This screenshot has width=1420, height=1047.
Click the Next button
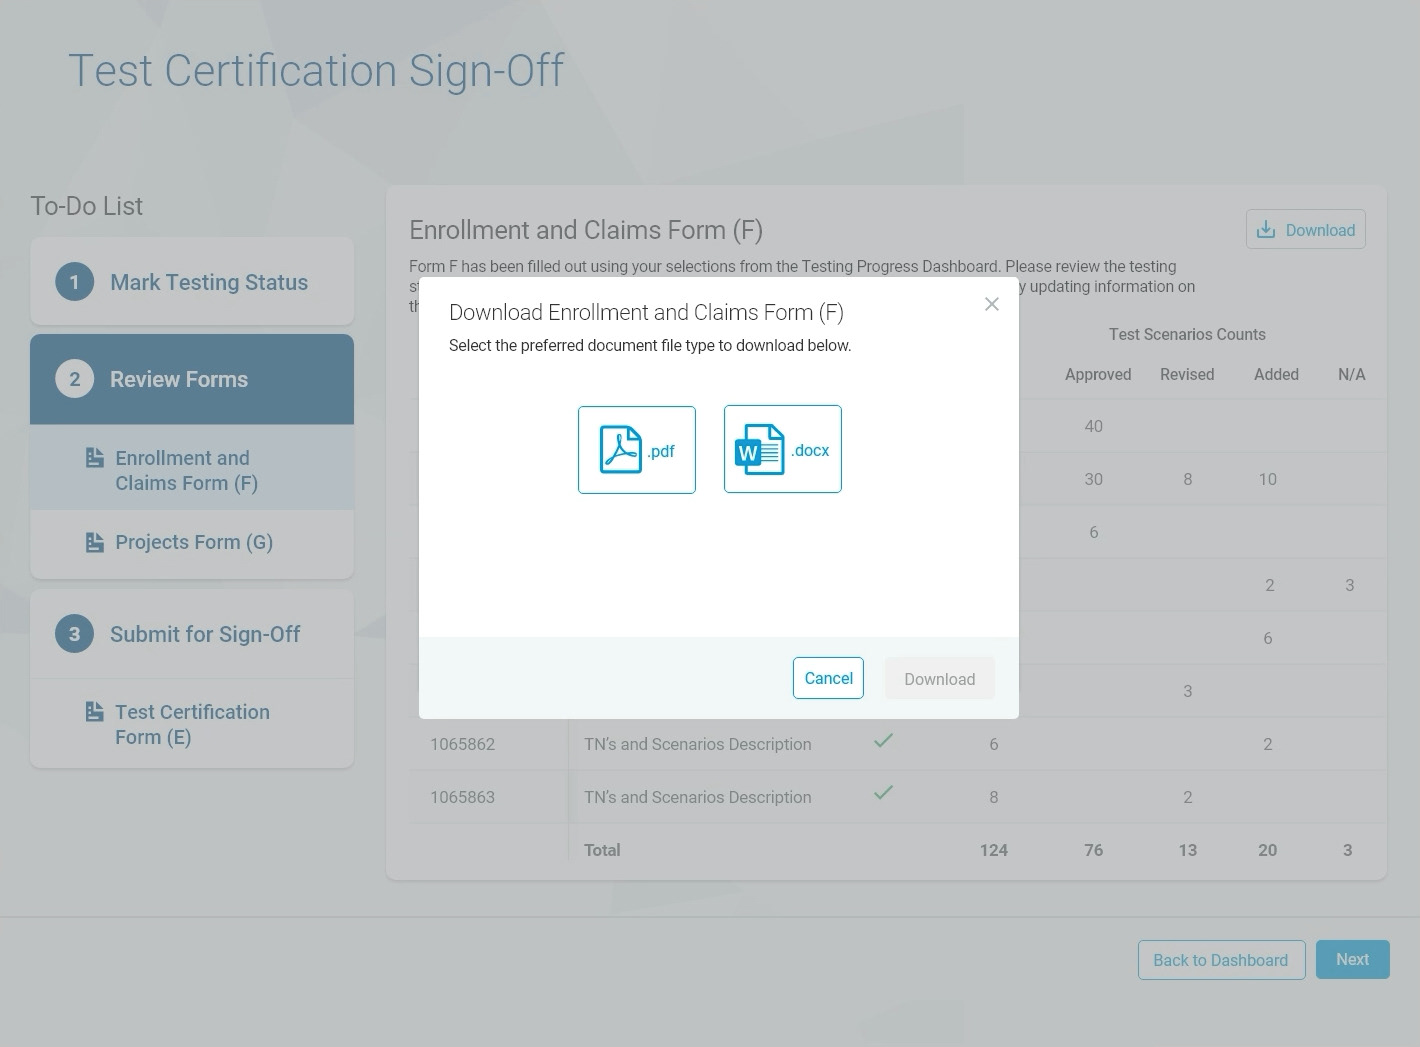1352,959
